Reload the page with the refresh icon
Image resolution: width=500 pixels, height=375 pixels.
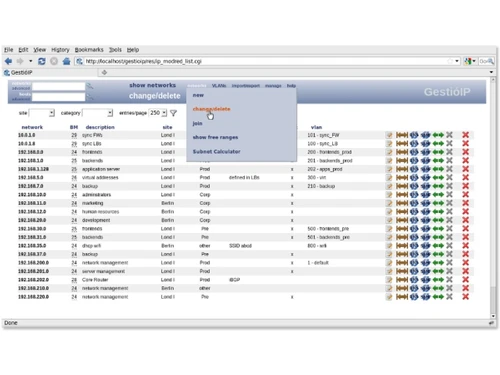tap(42, 61)
